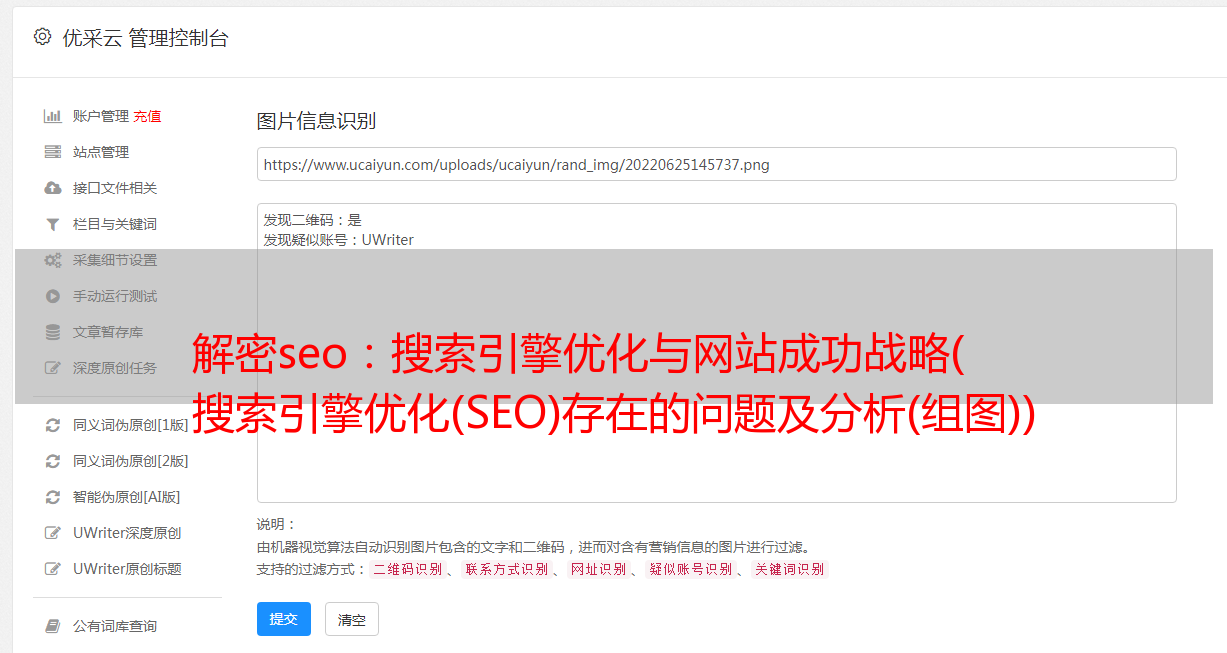Viewport: 1227px width, 653px height.
Task: Click the 联系方式识别 tag
Action: (506, 569)
